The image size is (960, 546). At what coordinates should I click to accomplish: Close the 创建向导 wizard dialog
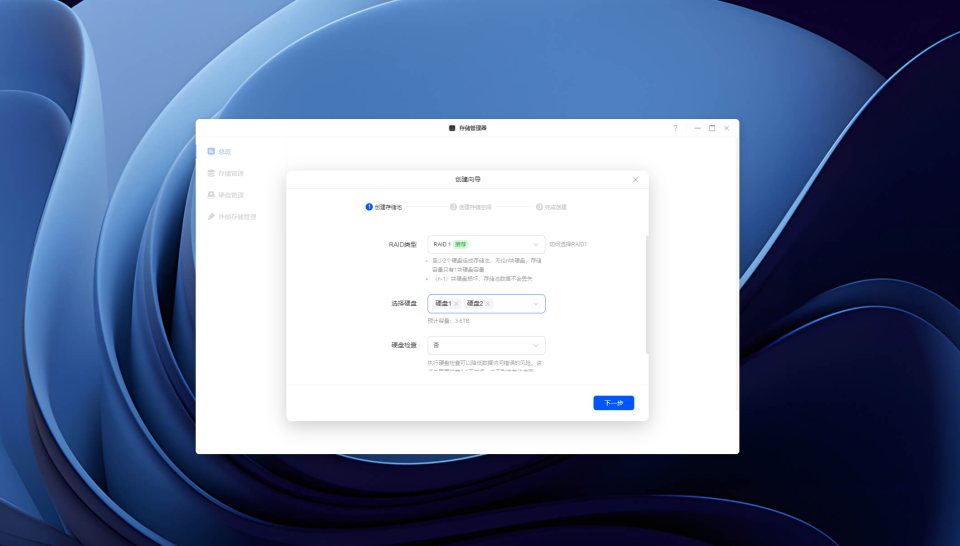(x=636, y=179)
